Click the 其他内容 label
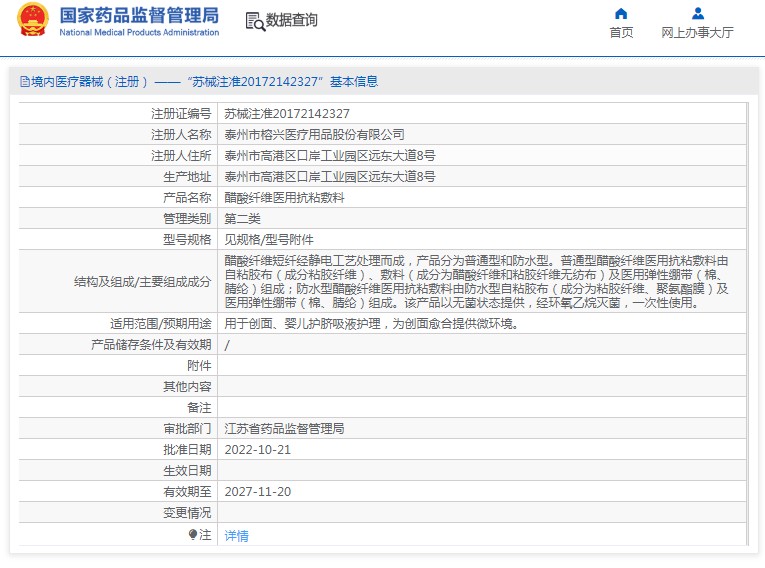This screenshot has width=765, height=568. (187, 386)
